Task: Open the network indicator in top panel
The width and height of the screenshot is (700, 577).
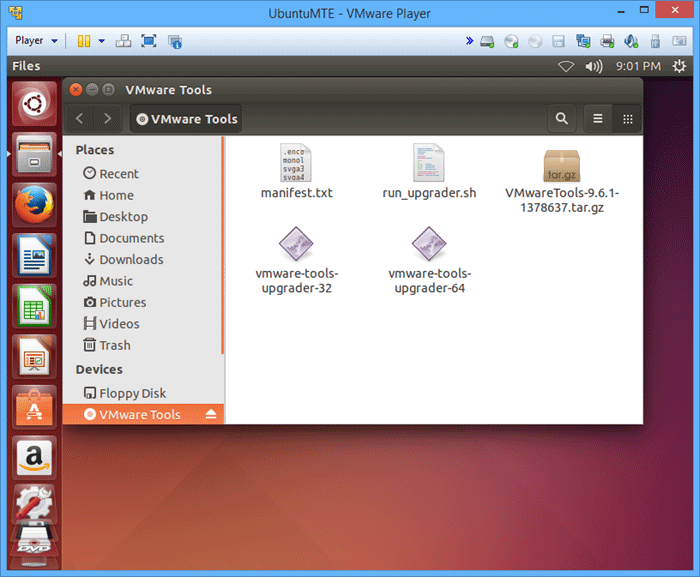Action: (x=566, y=67)
